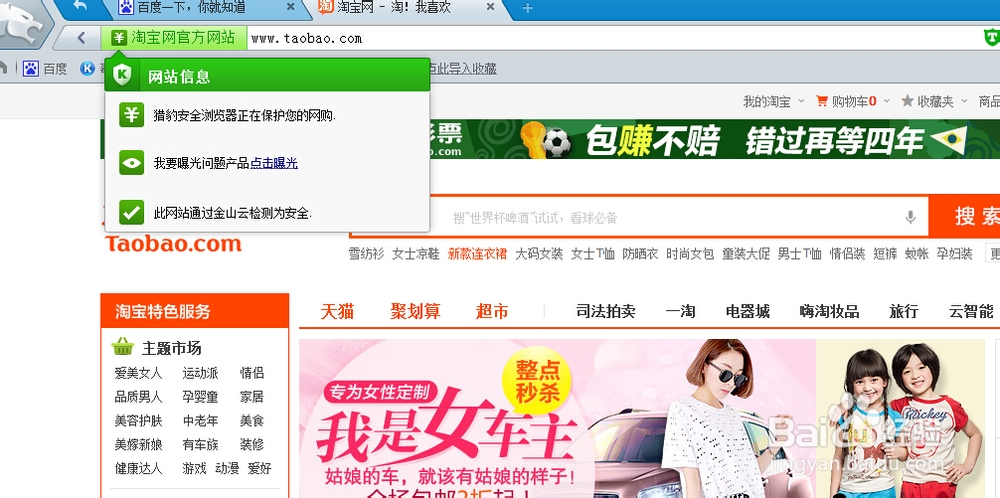Click the 点击曝光 link

[x=274, y=163]
